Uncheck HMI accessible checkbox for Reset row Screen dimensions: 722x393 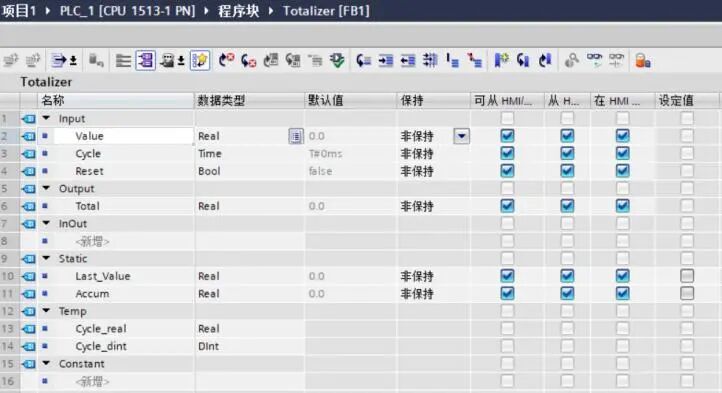[507, 171]
